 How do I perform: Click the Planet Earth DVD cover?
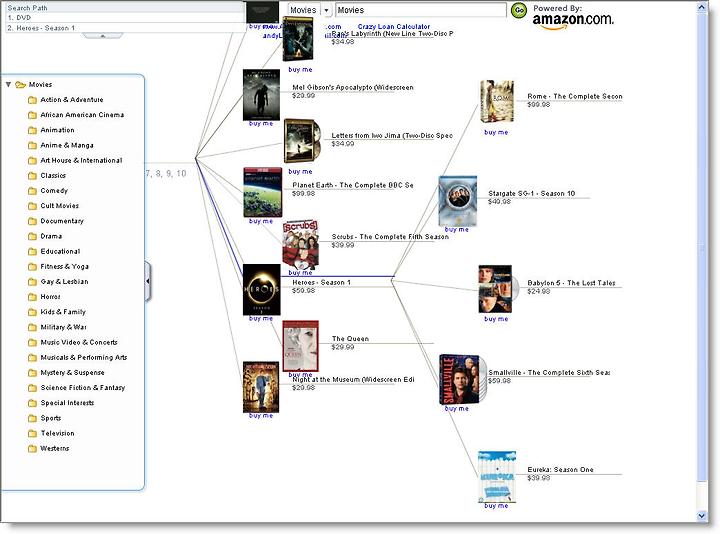pyautogui.click(x=262, y=192)
